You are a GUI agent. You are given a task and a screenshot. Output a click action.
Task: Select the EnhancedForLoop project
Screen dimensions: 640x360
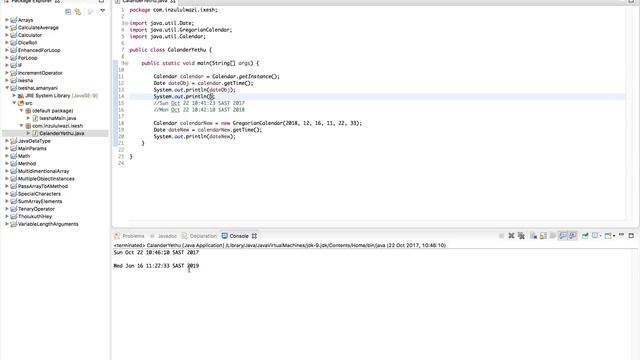39,50
